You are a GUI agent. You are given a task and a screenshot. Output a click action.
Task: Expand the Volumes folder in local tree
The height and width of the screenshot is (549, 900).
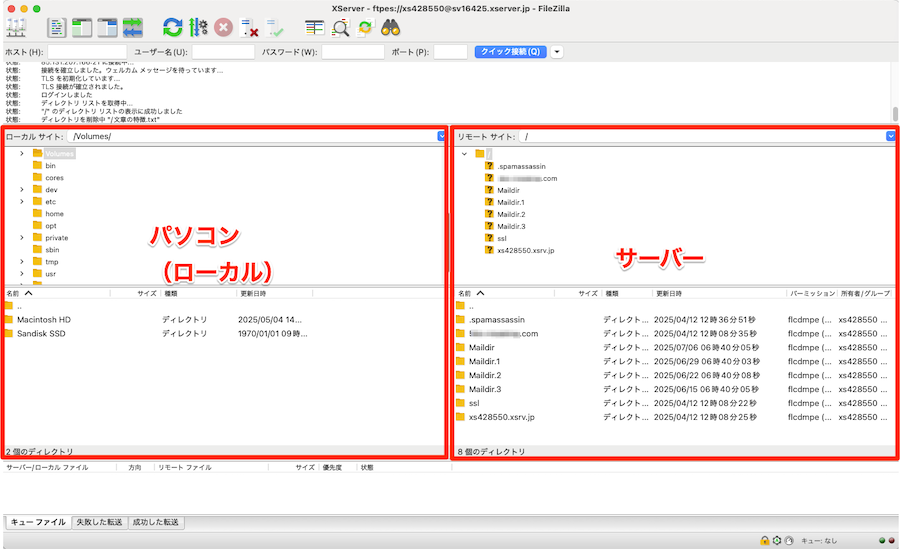point(22,153)
